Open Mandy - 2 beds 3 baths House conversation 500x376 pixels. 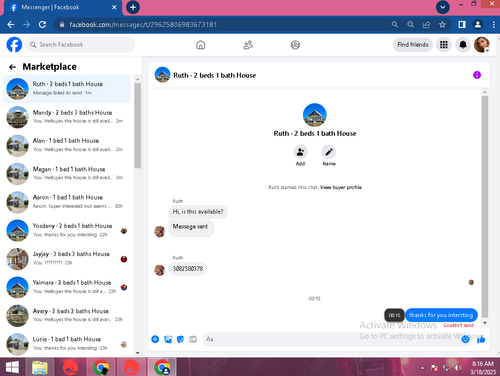click(x=67, y=117)
